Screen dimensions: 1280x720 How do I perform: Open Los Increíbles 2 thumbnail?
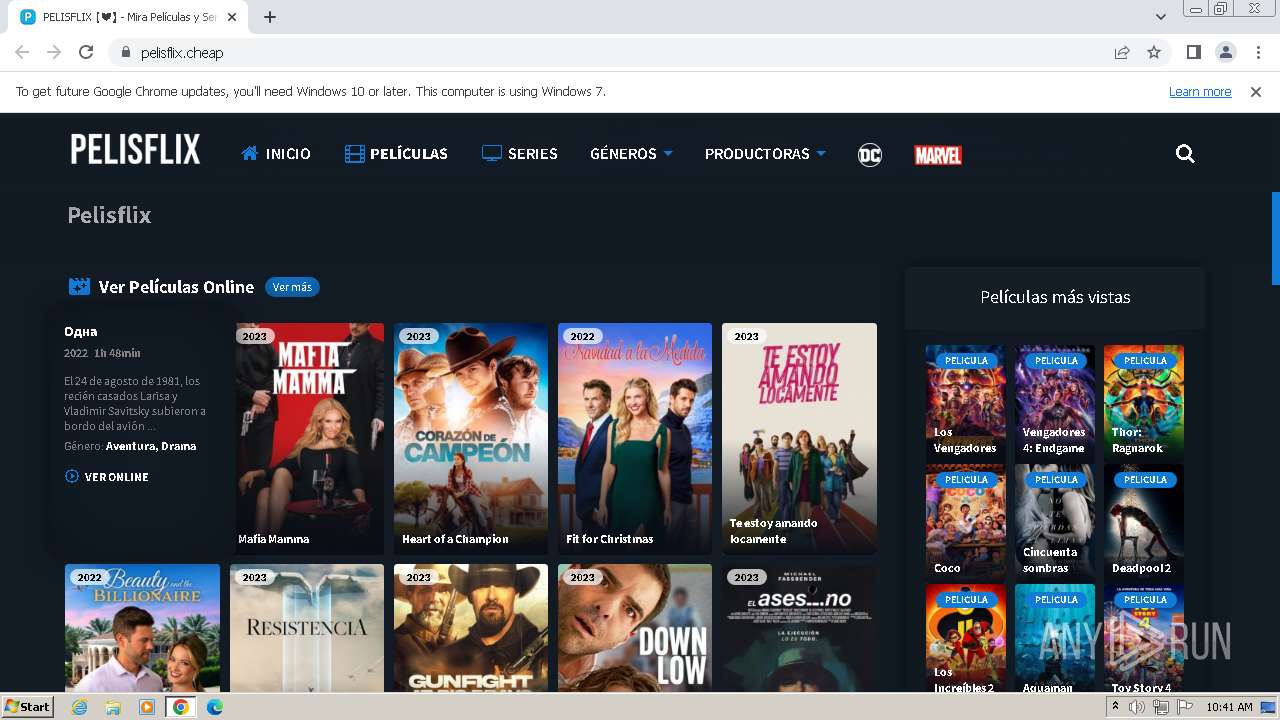[965, 638]
